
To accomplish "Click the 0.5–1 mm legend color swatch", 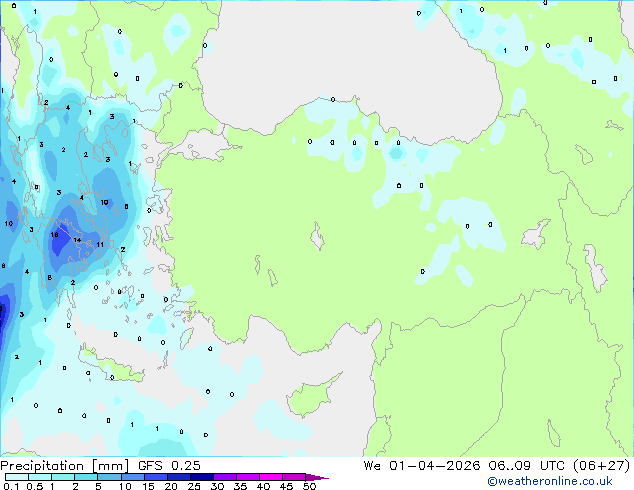I will point(40,477).
